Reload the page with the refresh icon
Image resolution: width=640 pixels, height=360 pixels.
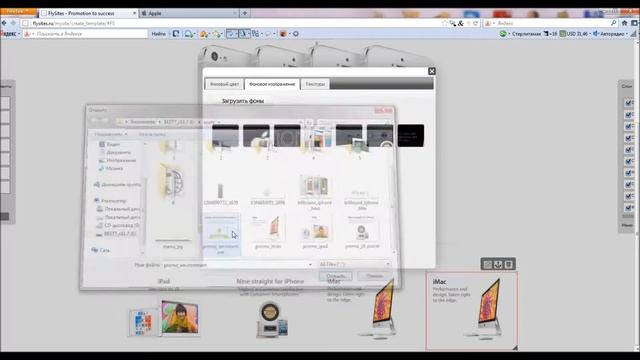click(476, 23)
